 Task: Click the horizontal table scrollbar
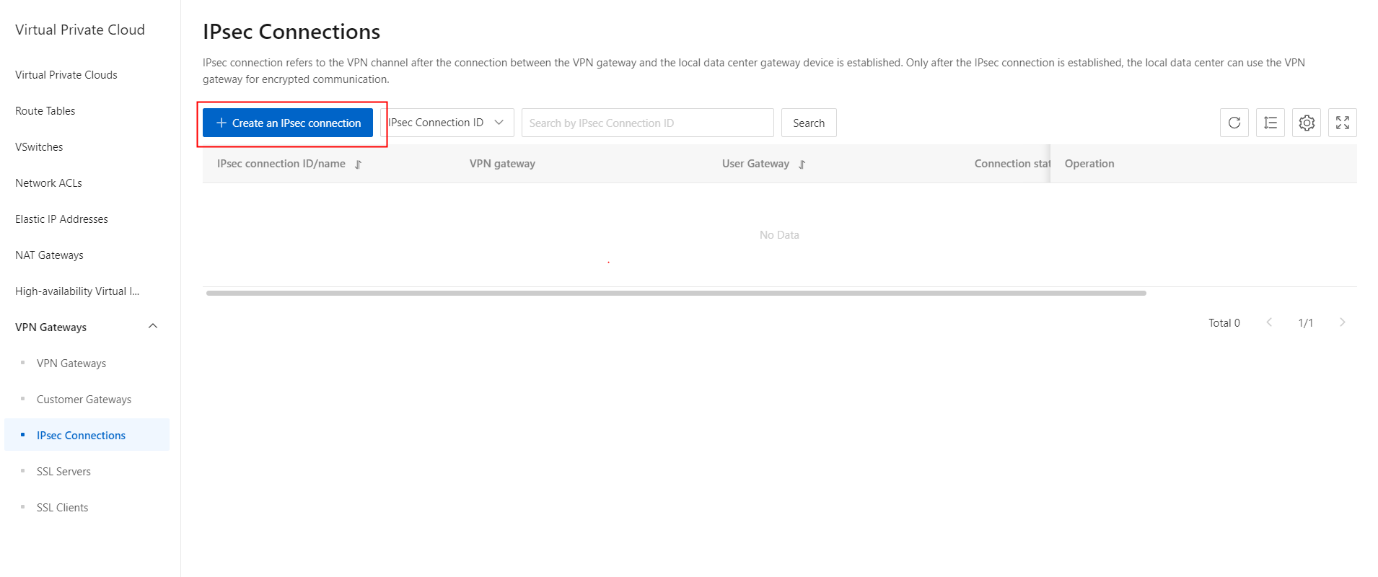(x=676, y=293)
